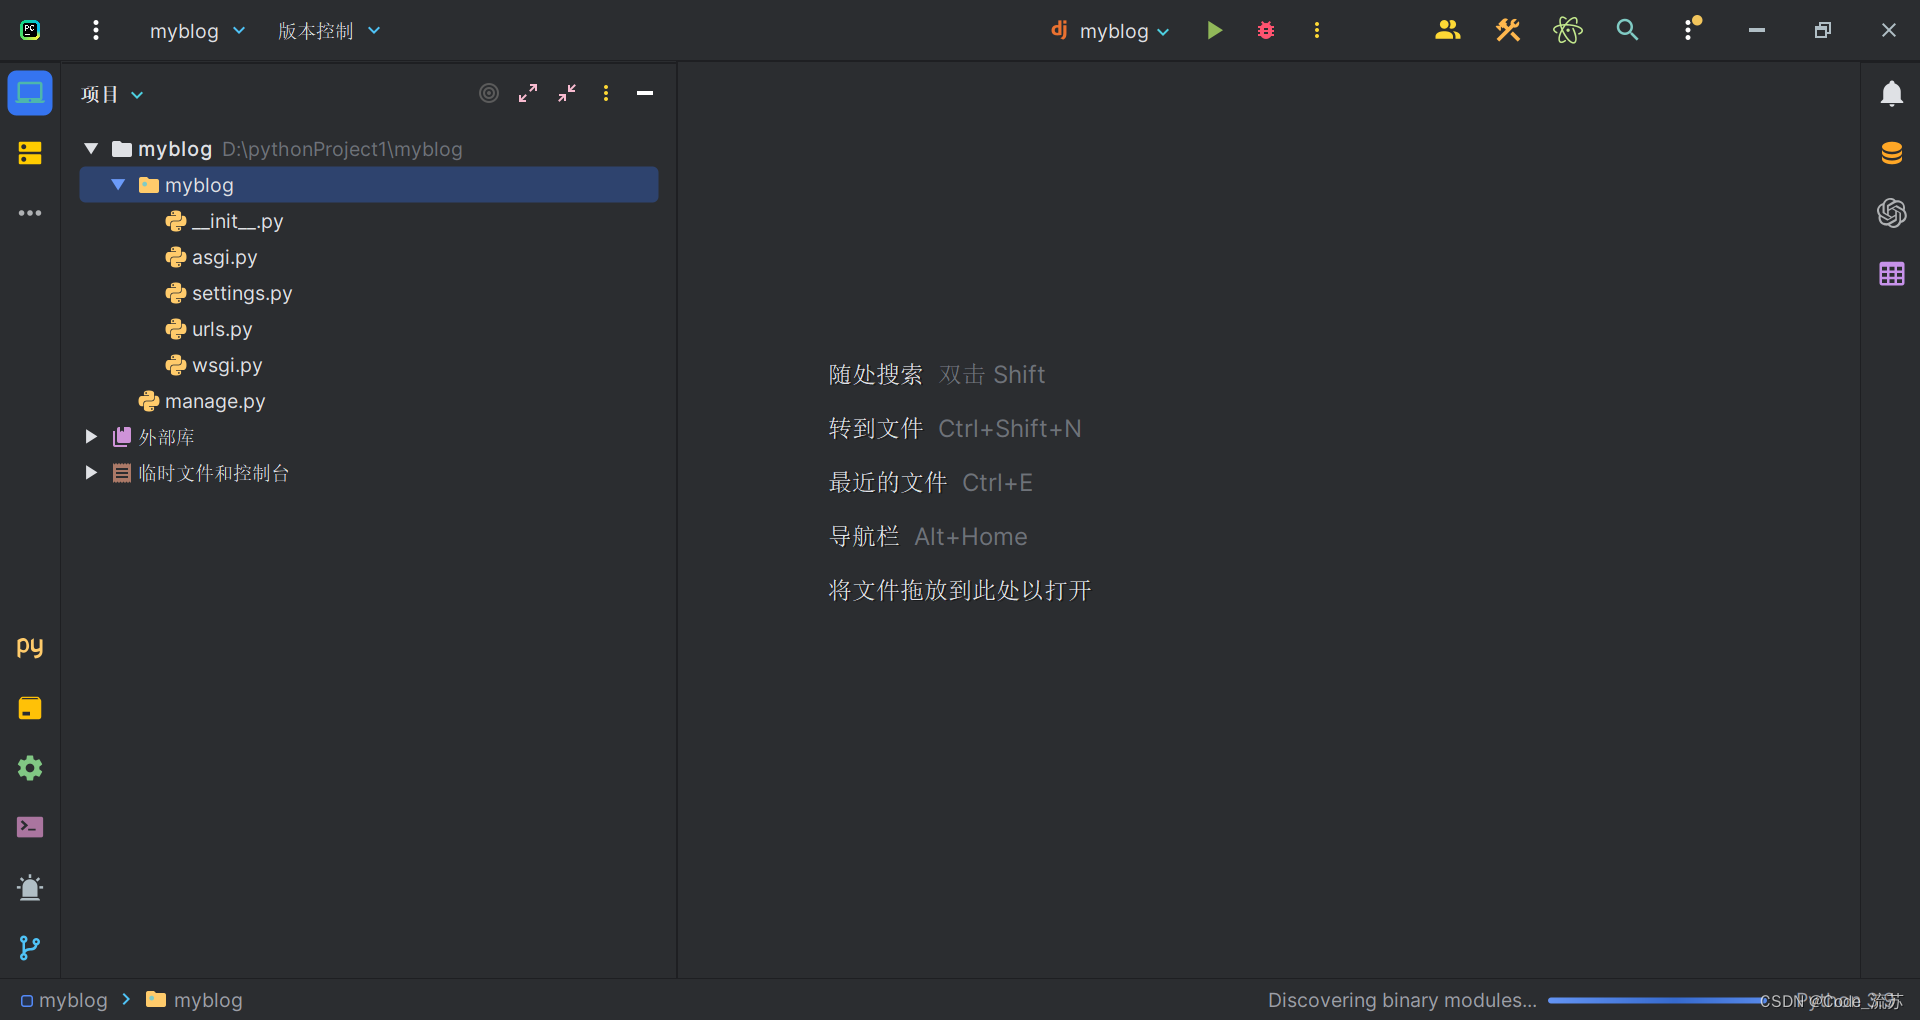This screenshot has height=1020, width=1920.
Task: Collapse the root myblog project node
Action: pyautogui.click(x=91, y=149)
